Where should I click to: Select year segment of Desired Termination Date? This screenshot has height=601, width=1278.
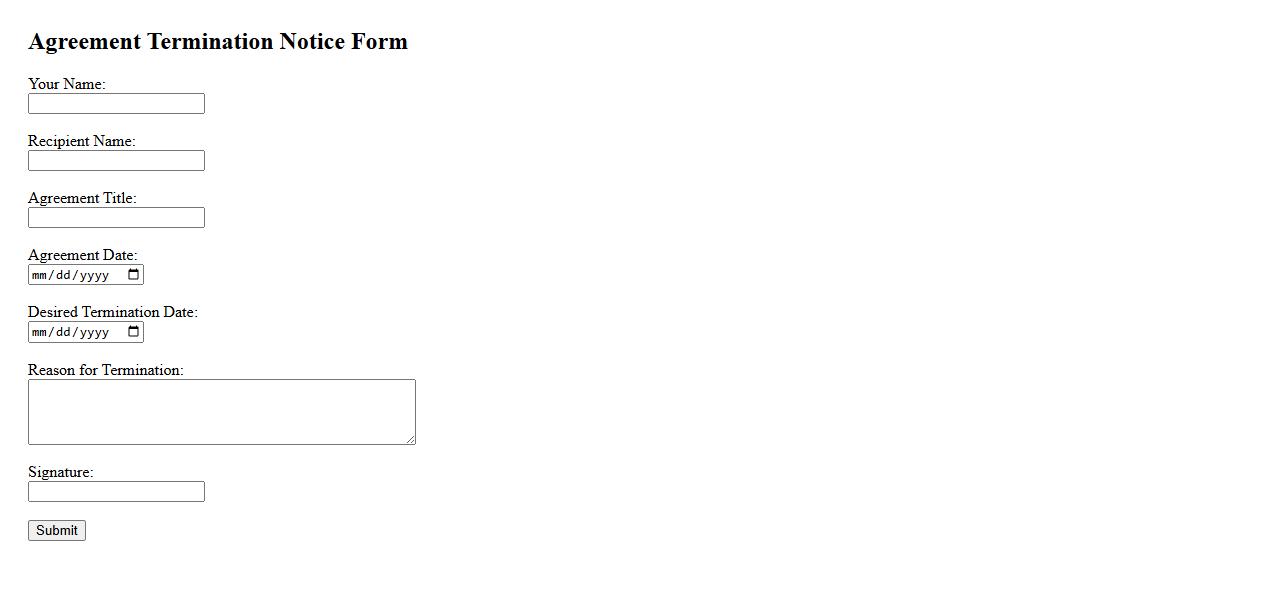(x=93, y=332)
